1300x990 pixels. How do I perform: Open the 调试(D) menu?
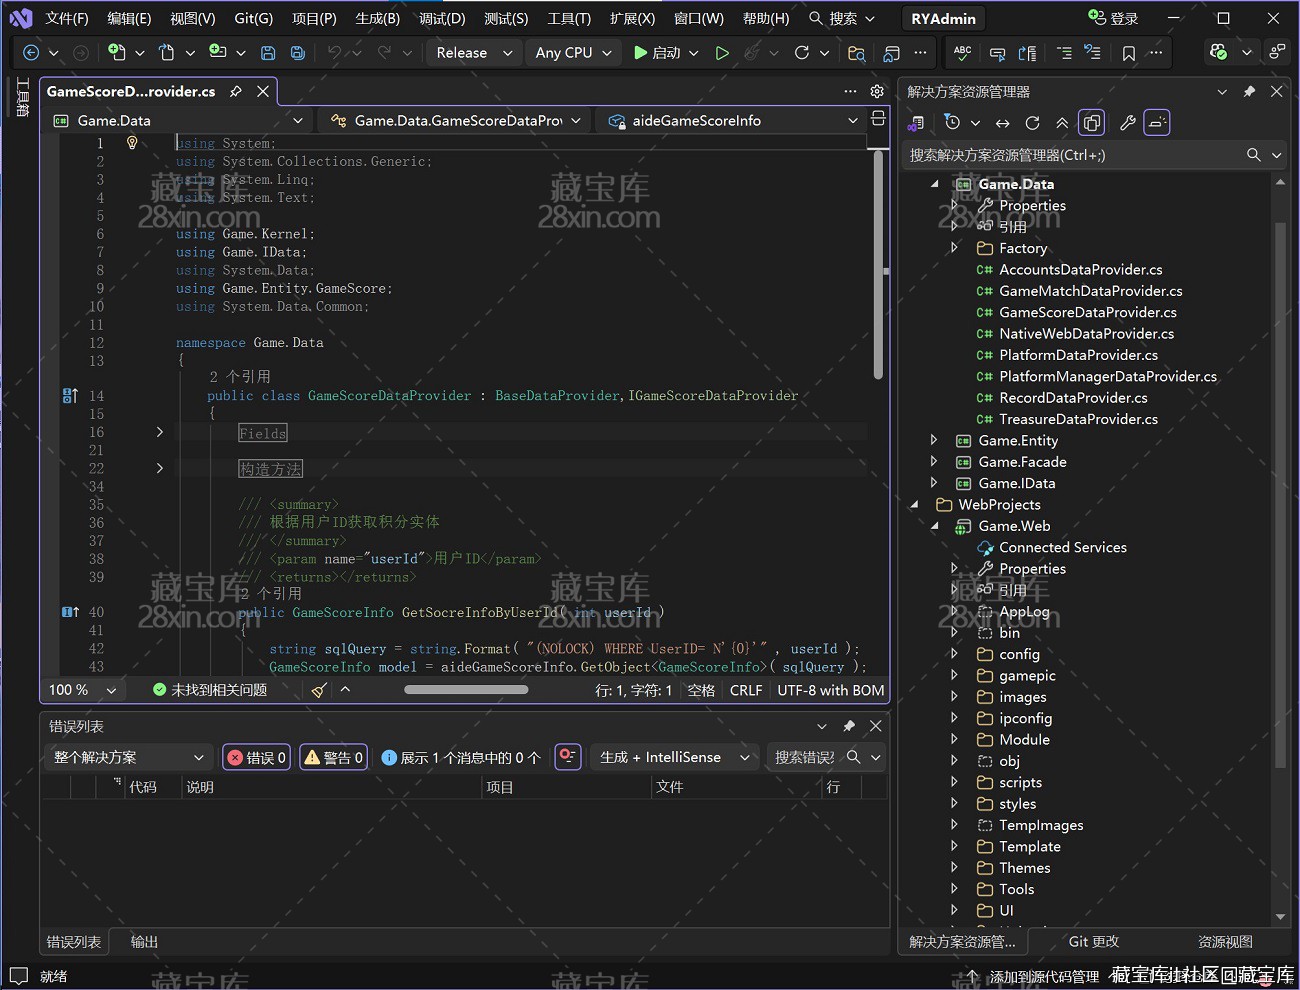pyautogui.click(x=442, y=18)
